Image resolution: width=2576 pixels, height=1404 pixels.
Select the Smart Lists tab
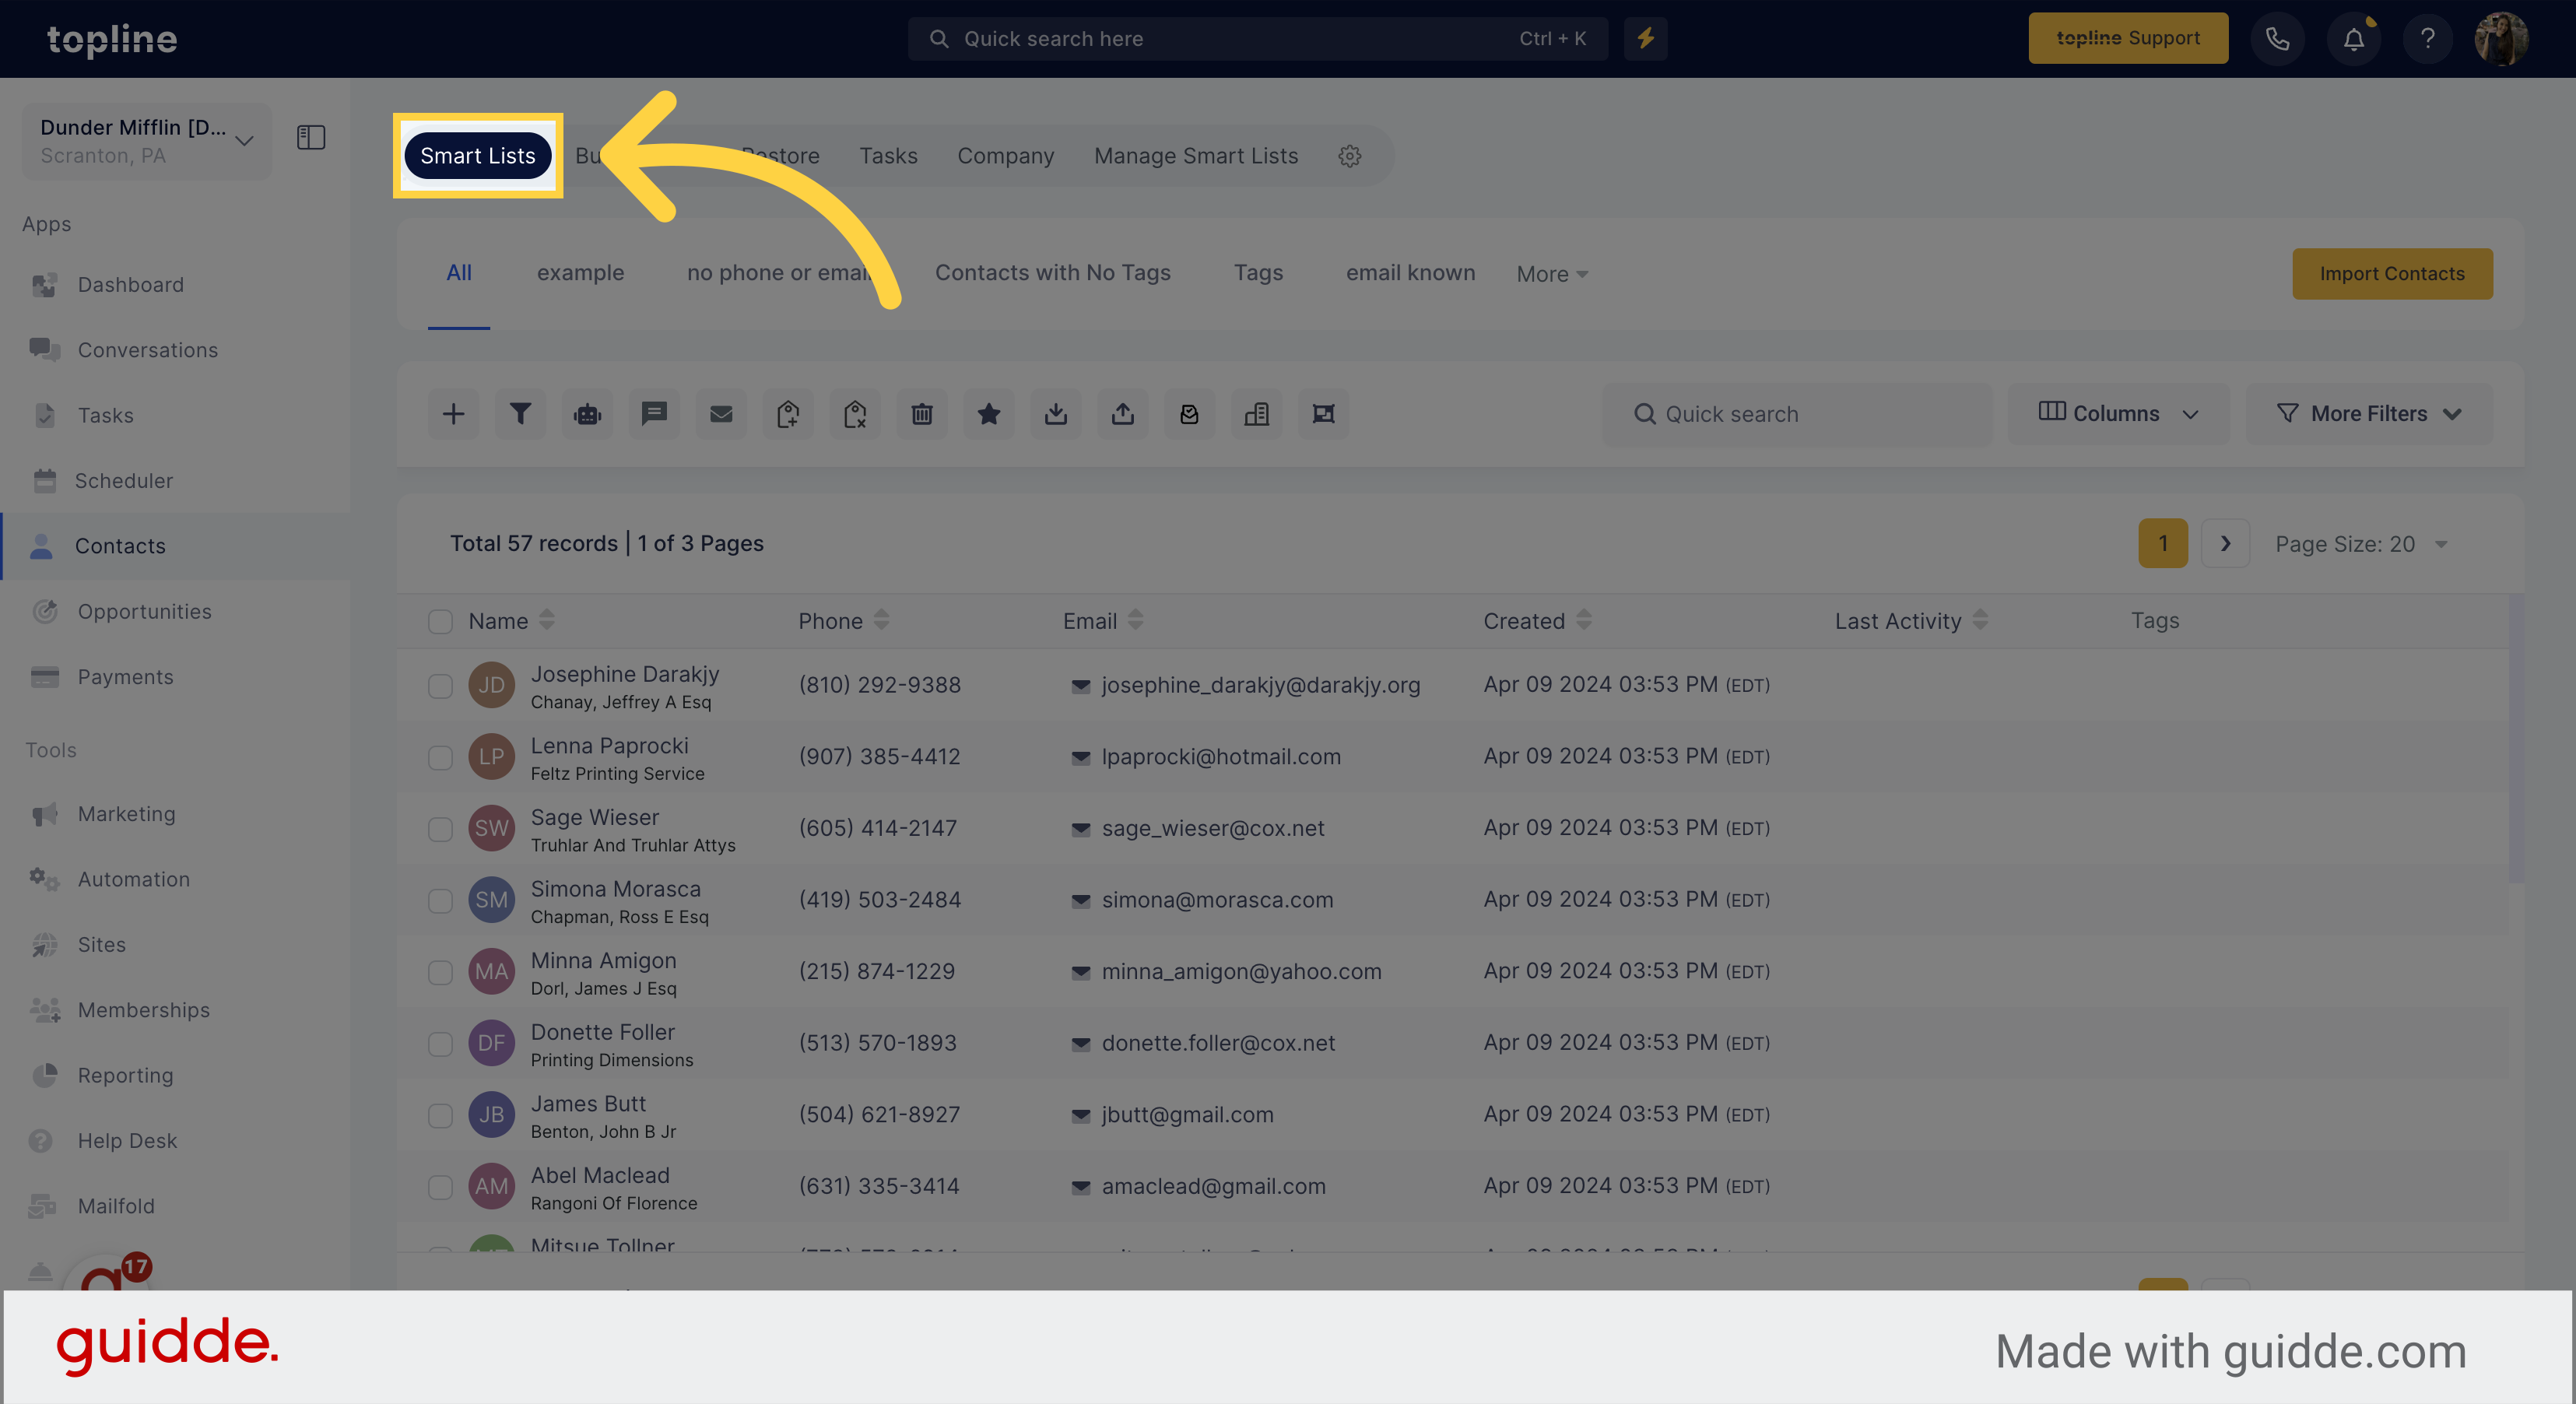pos(478,156)
